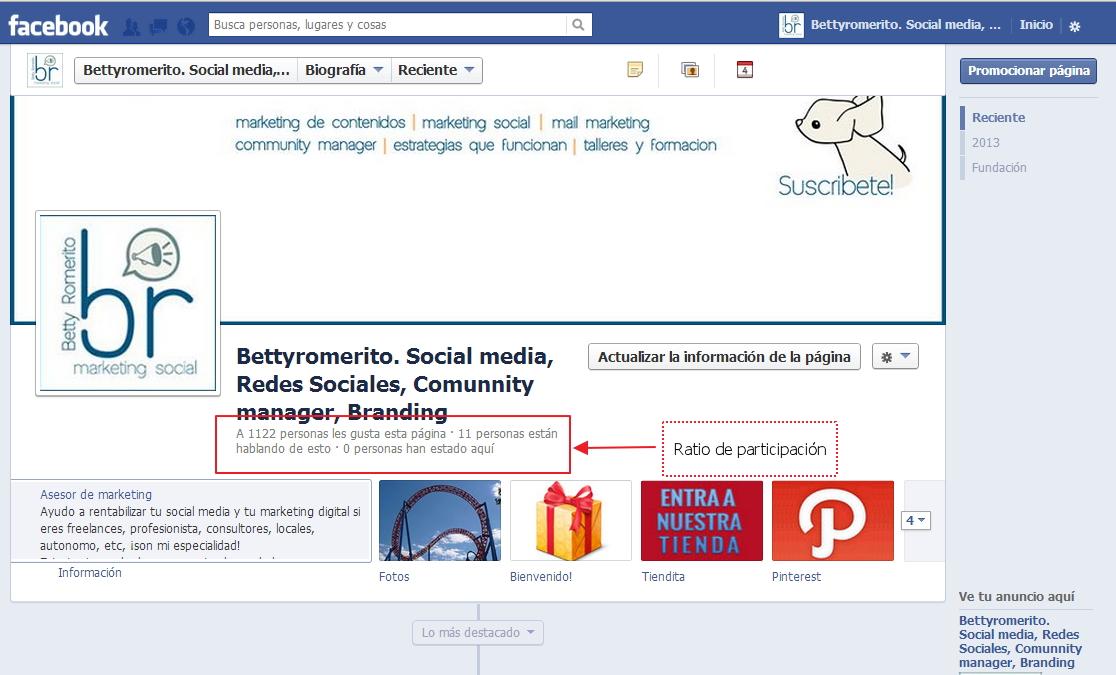Click the Ayudo a rentabilizar description text
This screenshot has height=675, width=1116.
[200, 528]
